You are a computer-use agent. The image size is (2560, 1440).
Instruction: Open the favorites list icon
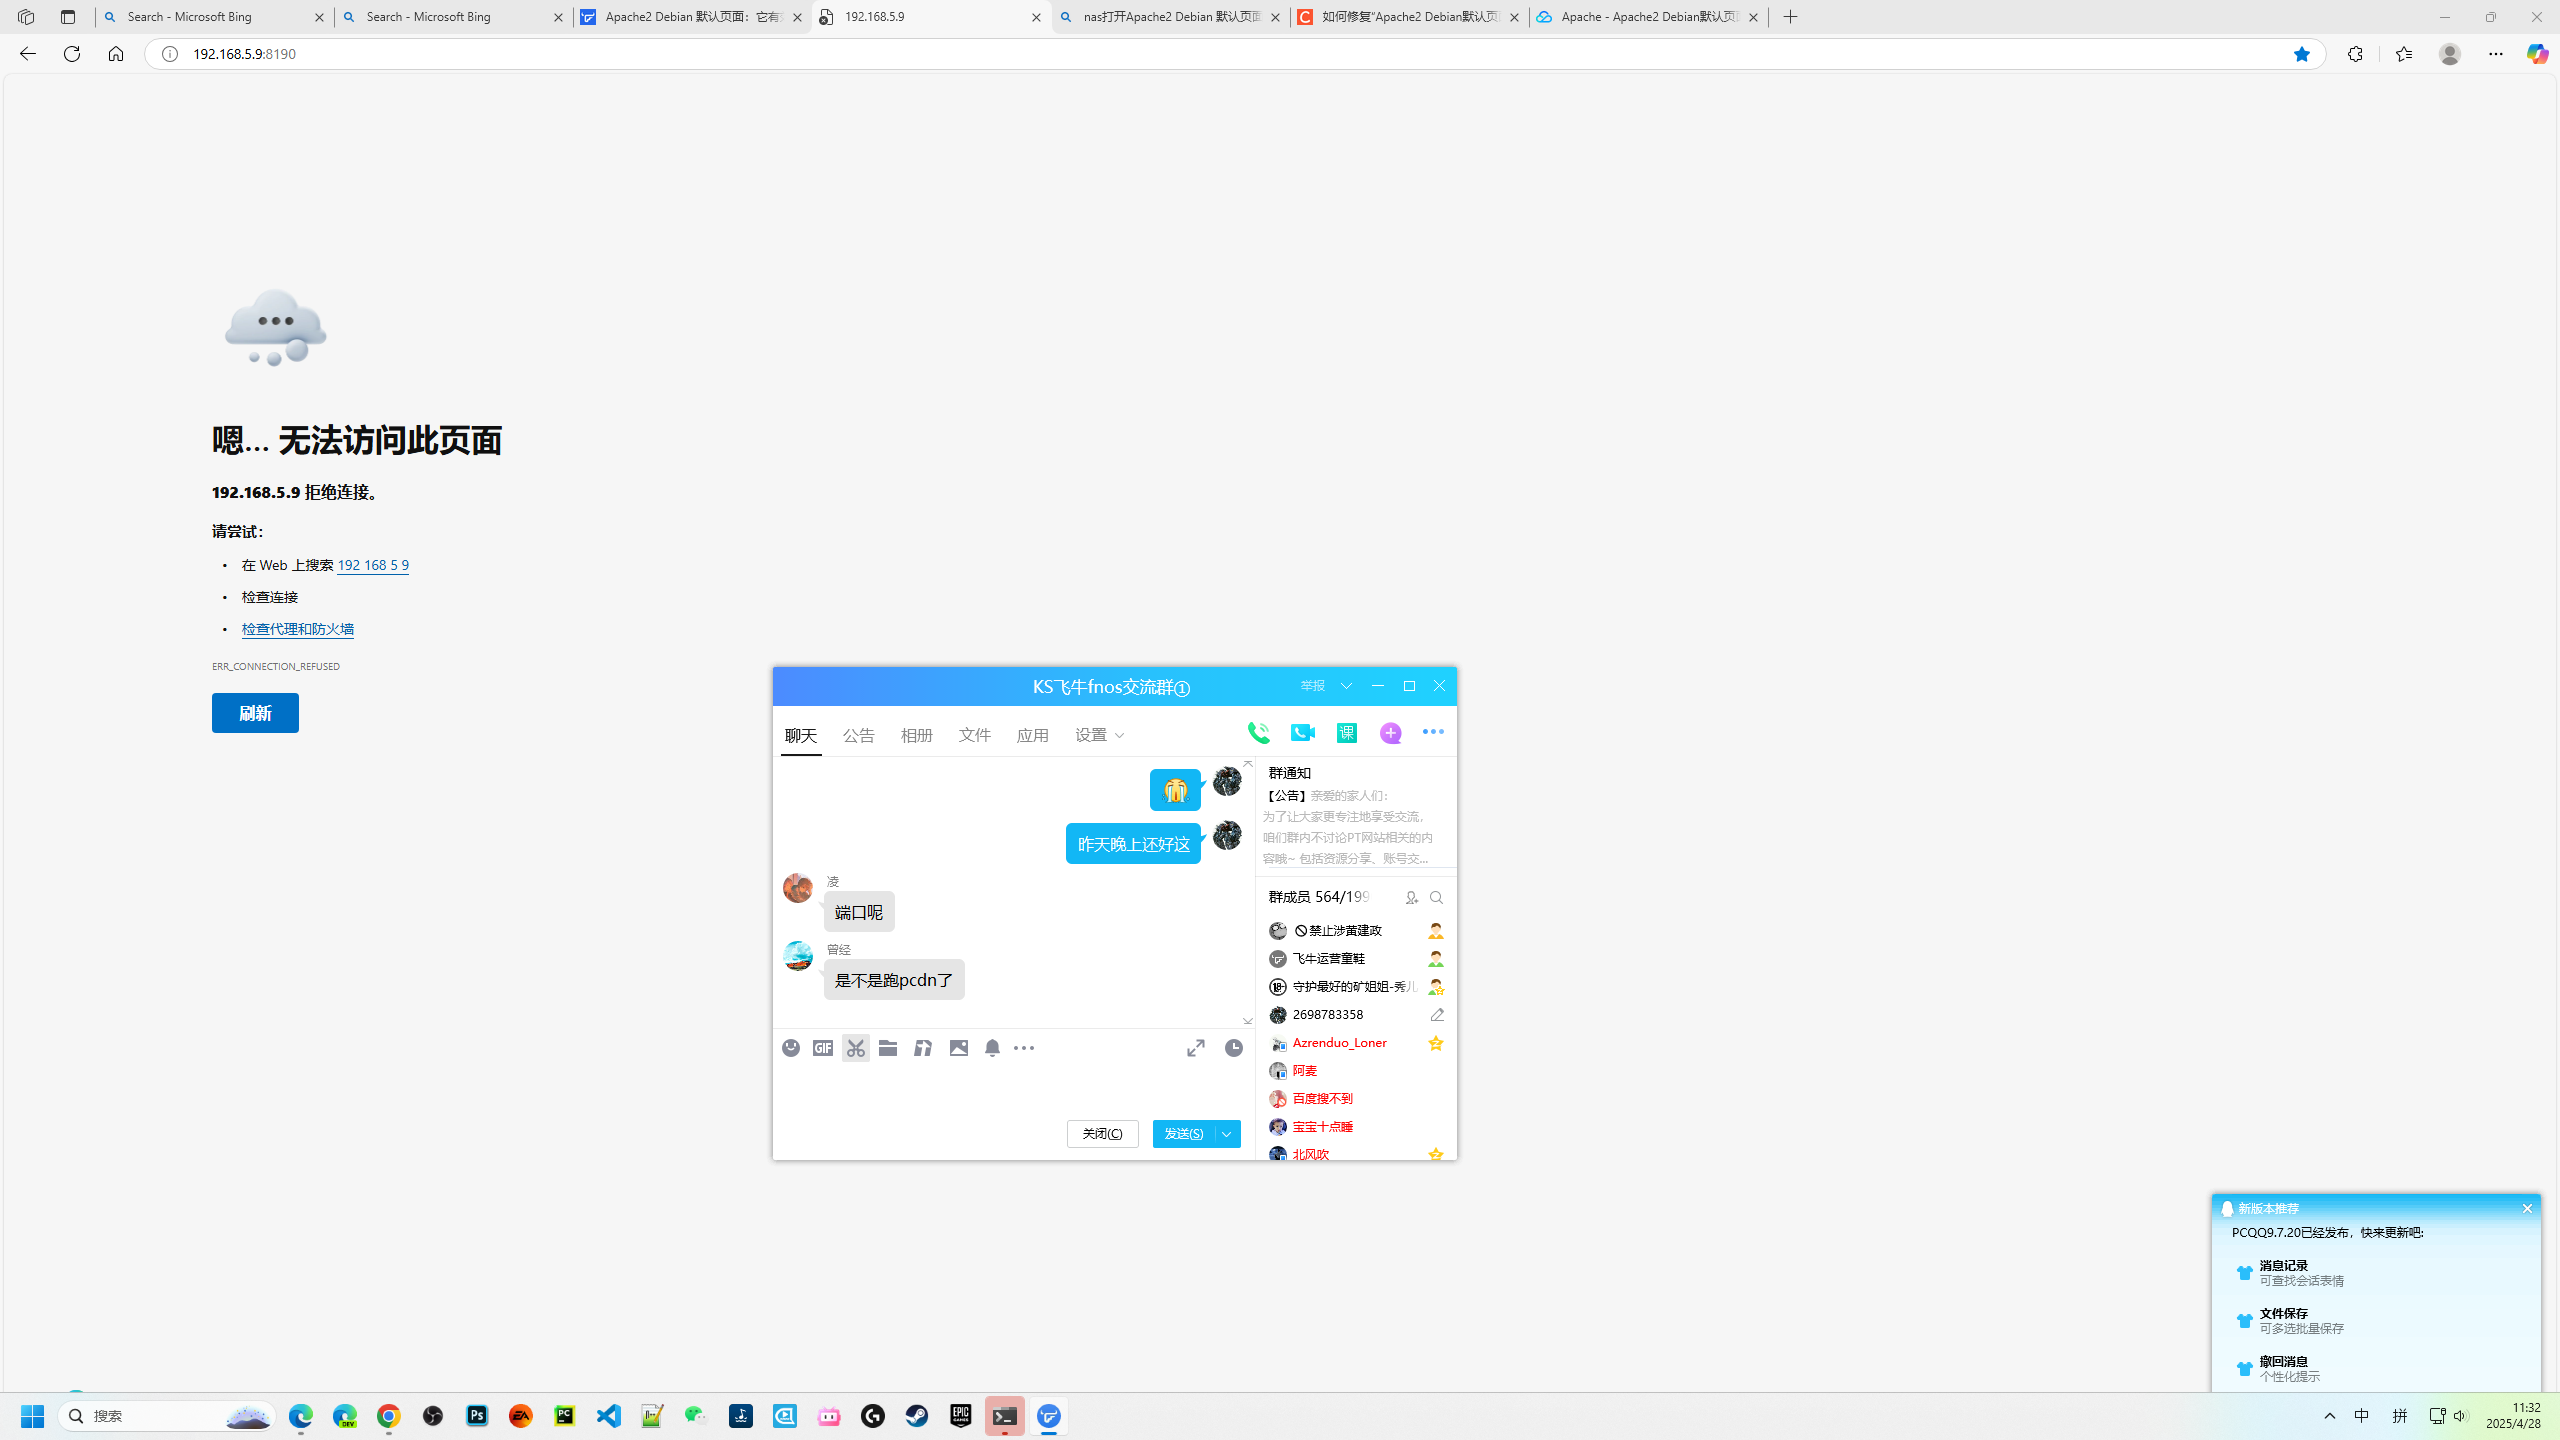2404,54
